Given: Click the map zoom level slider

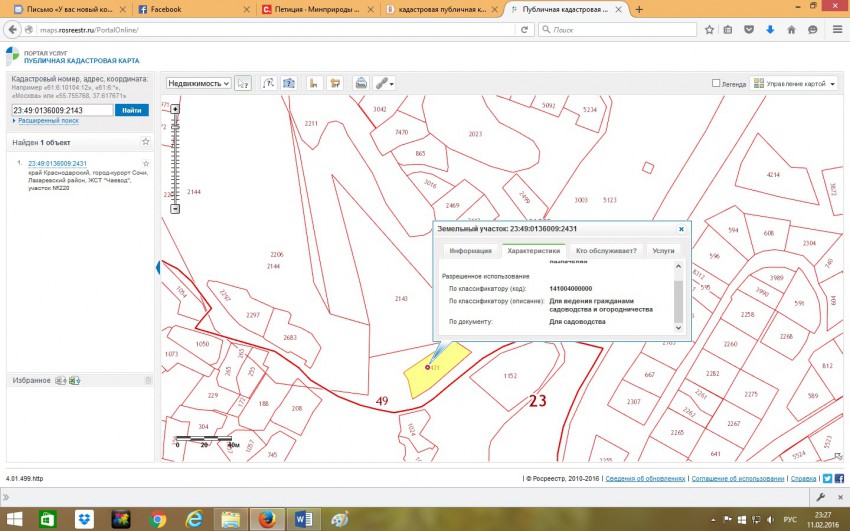Looking at the screenshot, I should [x=175, y=160].
